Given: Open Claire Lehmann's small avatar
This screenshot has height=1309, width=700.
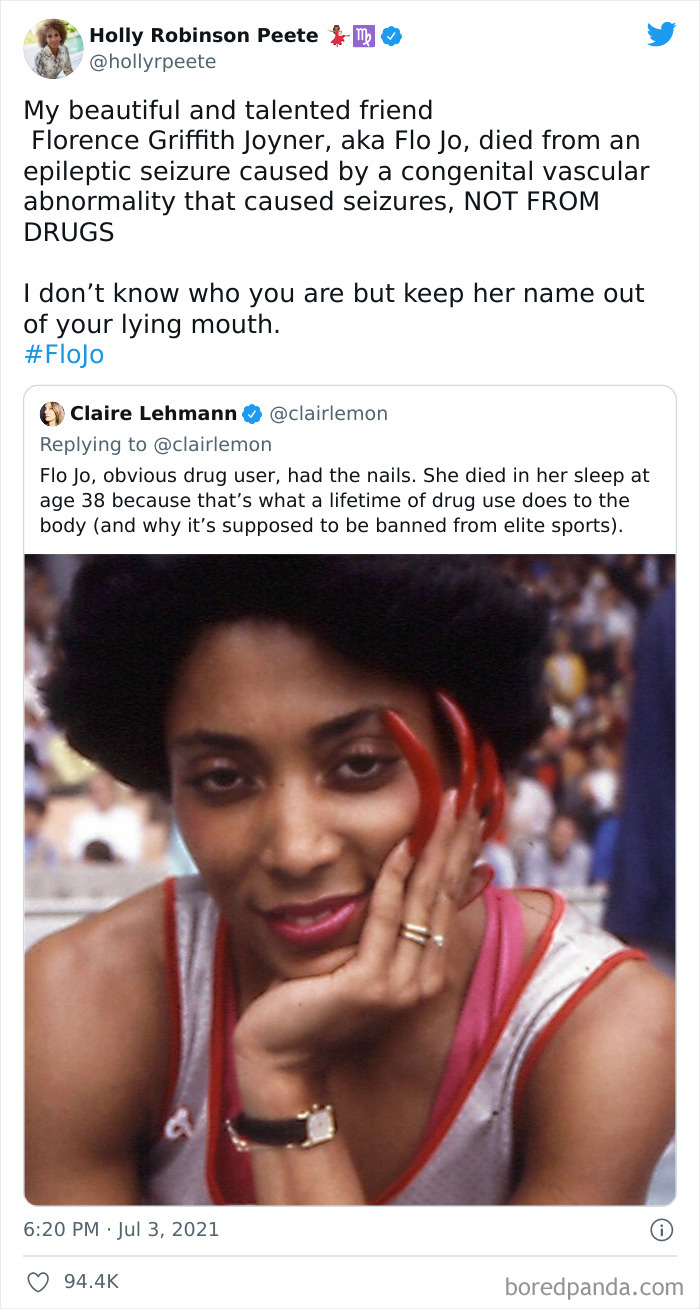Looking at the screenshot, I should click(x=52, y=414).
